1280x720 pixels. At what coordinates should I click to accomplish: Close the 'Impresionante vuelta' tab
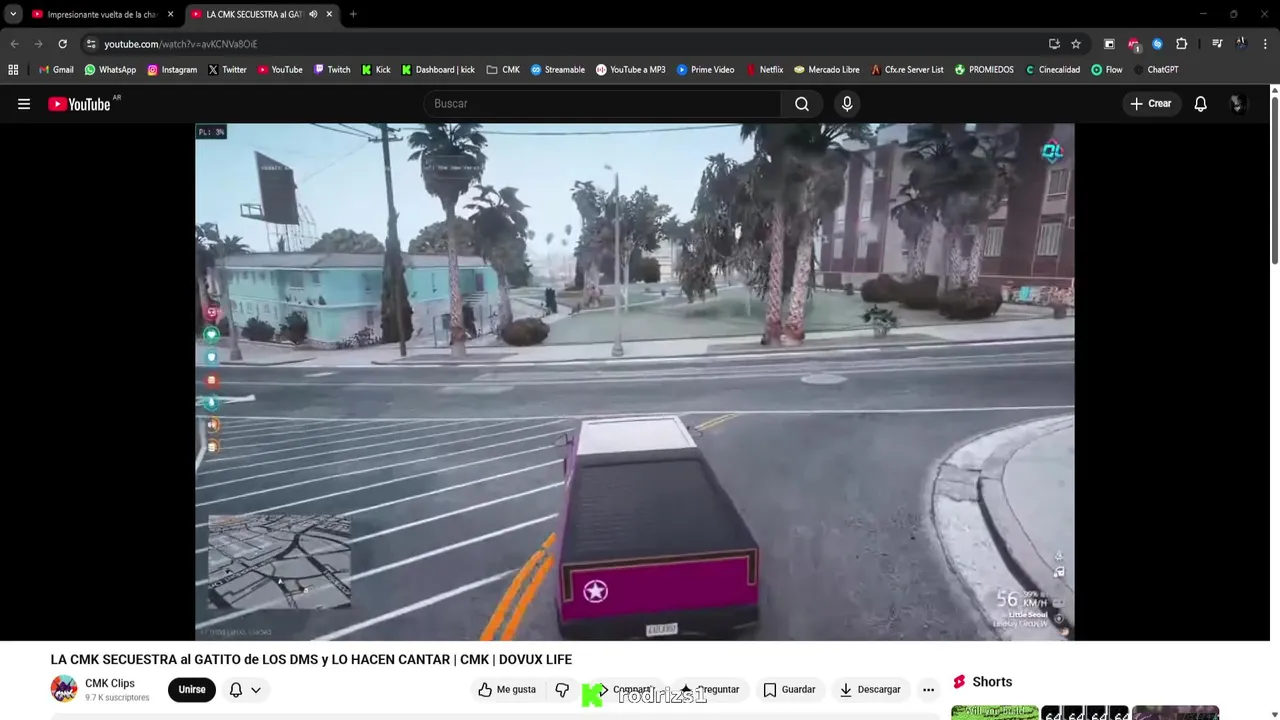point(170,14)
